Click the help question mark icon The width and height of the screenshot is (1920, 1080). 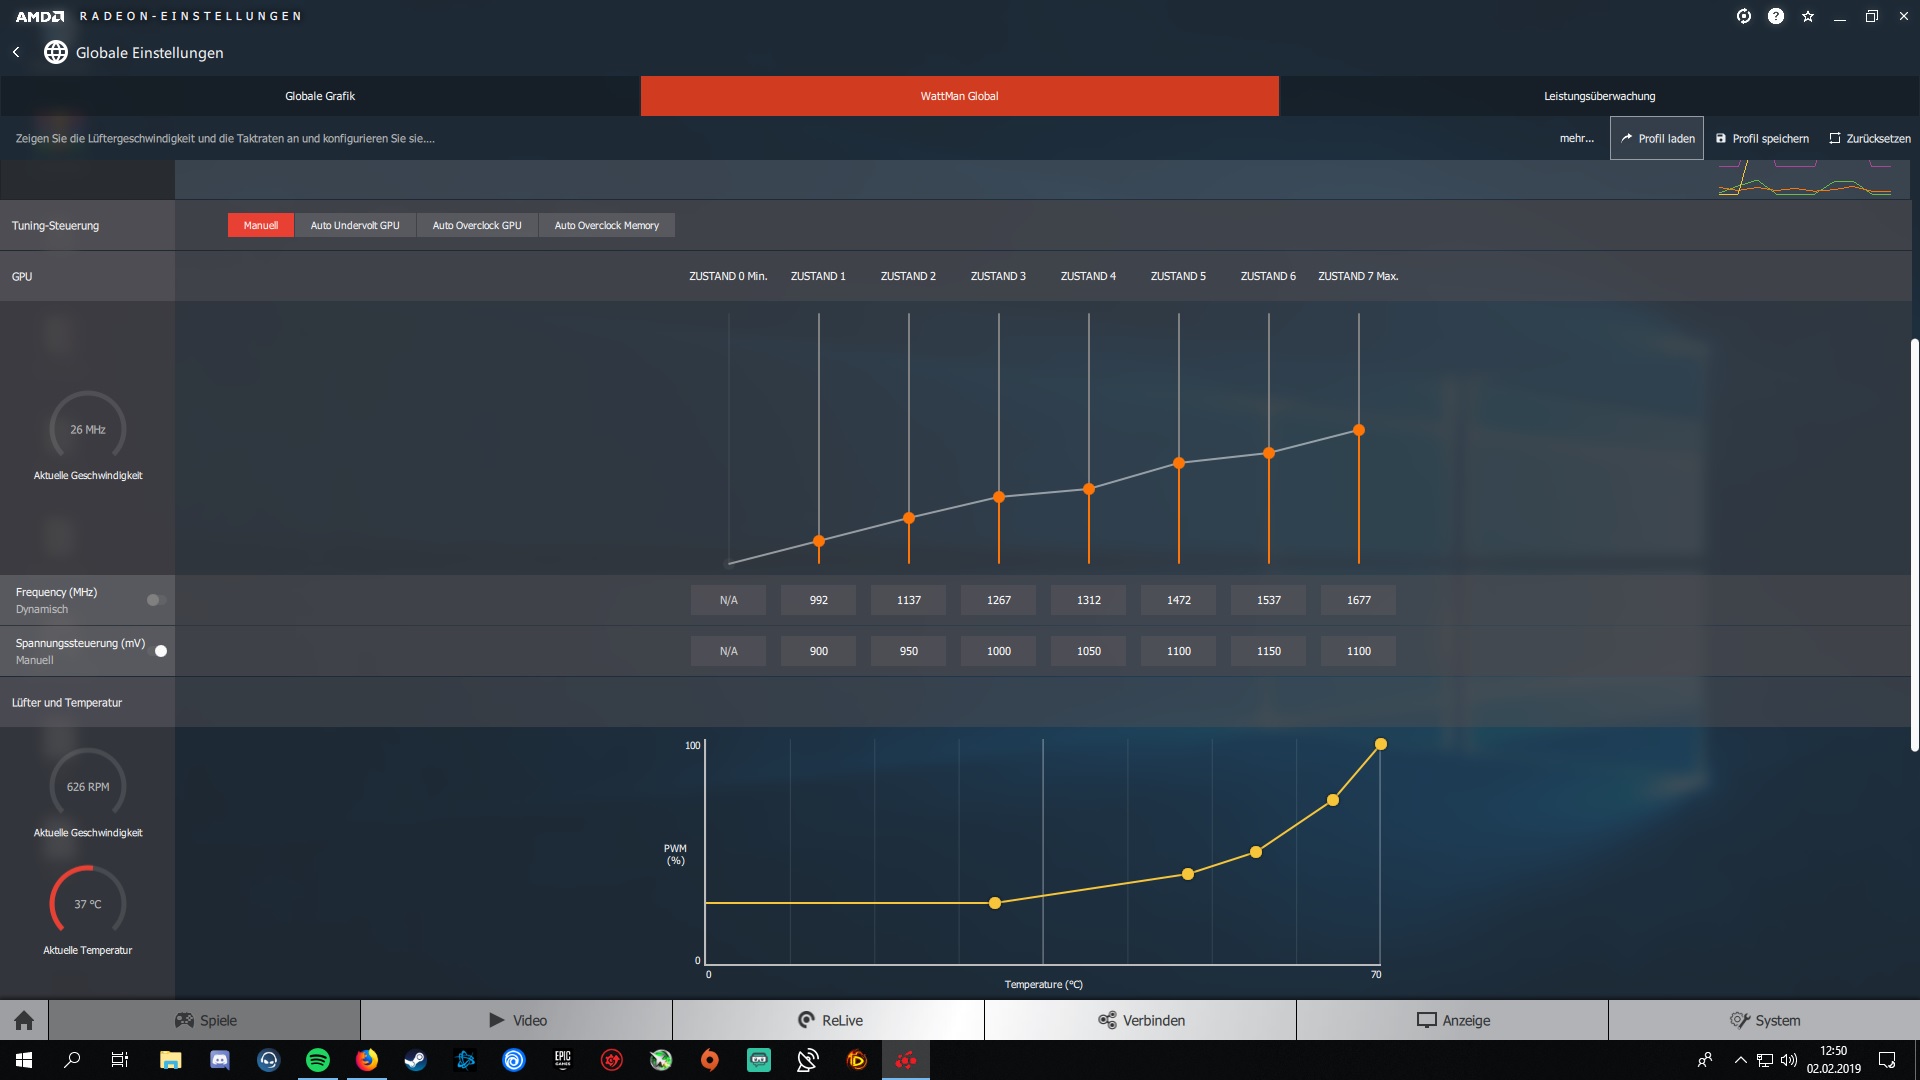[x=1776, y=16]
